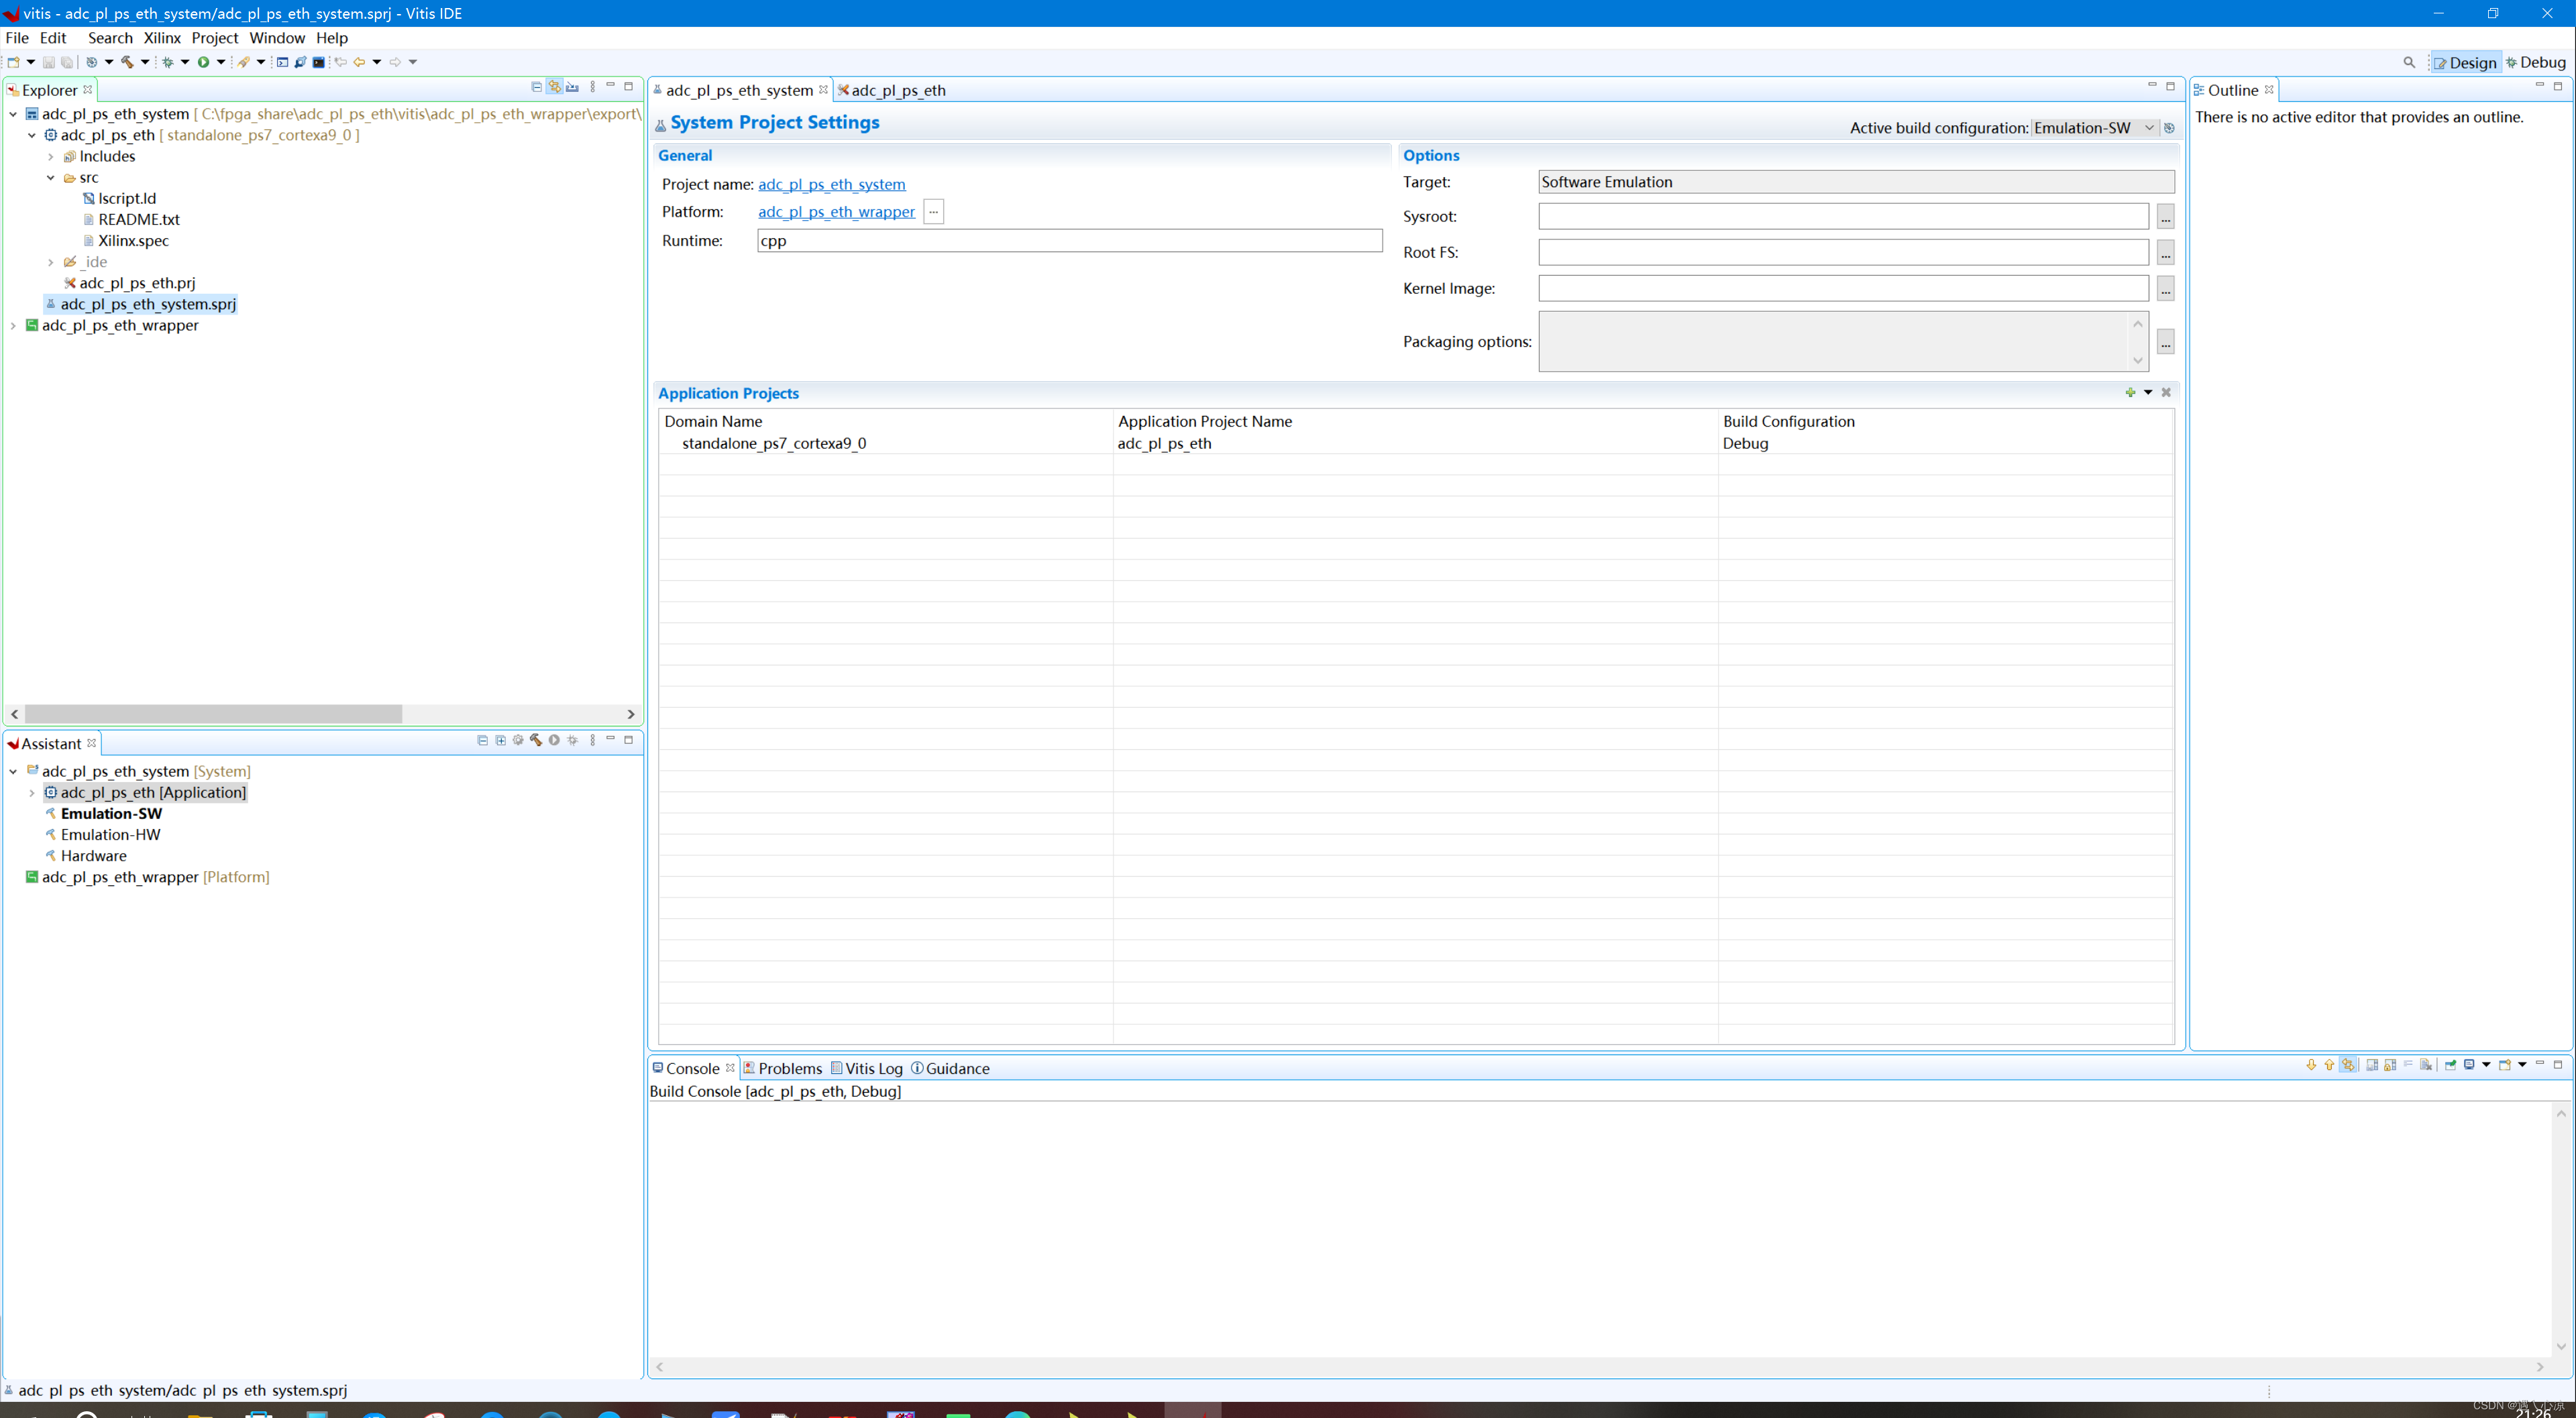Screen dimensions: 2576x1418
Task: Click the yellow Back navigation arrow in toolbar
Action: coord(359,62)
